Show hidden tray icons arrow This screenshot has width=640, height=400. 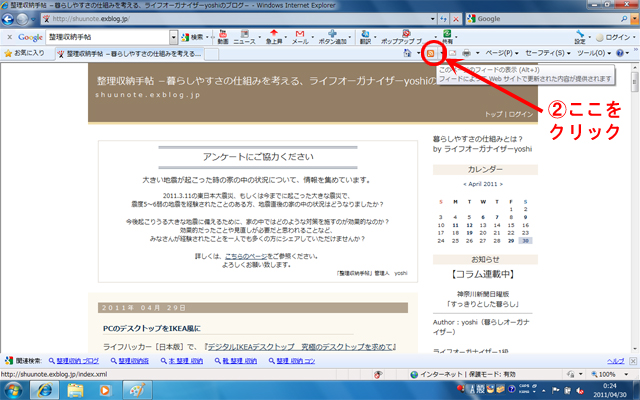544,391
